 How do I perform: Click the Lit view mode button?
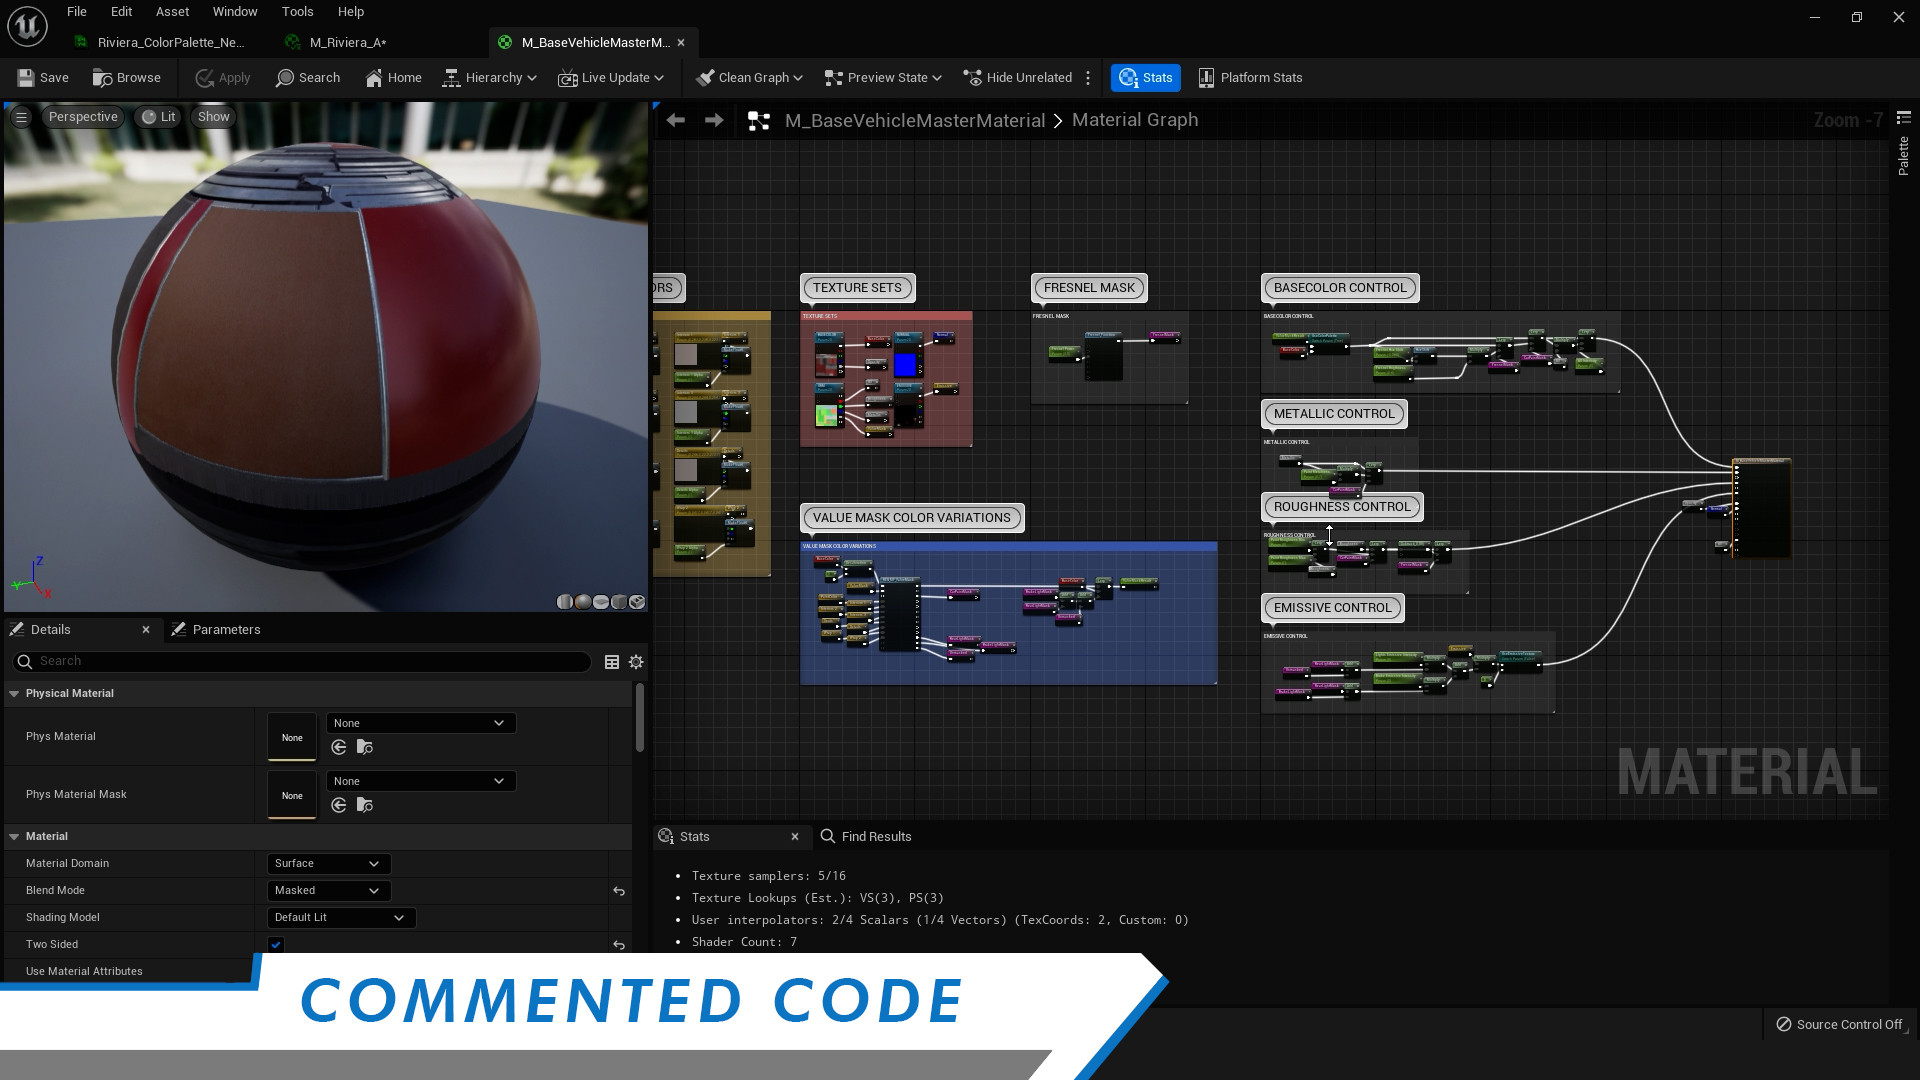click(158, 117)
